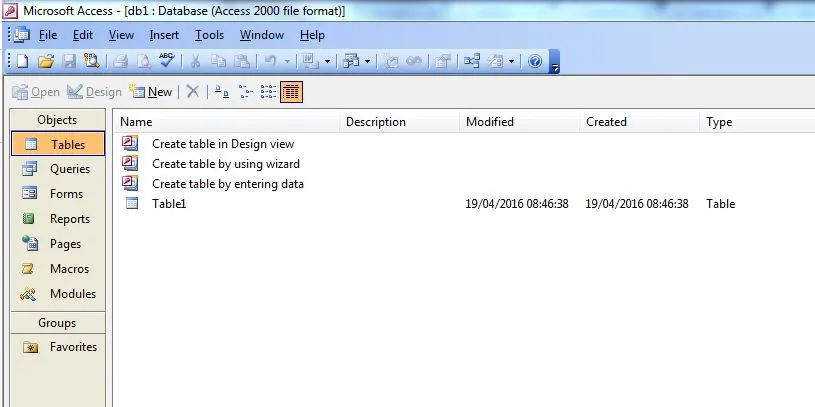Open the Tools menu
815x407 pixels.
click(x=209, y=35)
